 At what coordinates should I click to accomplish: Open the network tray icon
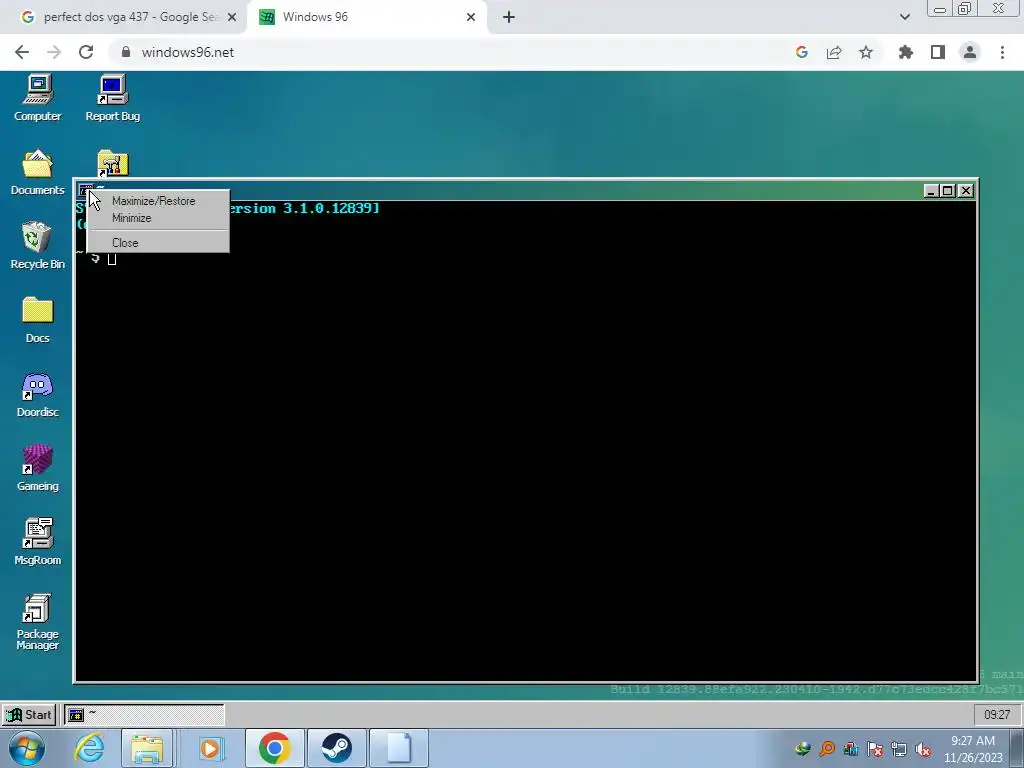point(899,749)
